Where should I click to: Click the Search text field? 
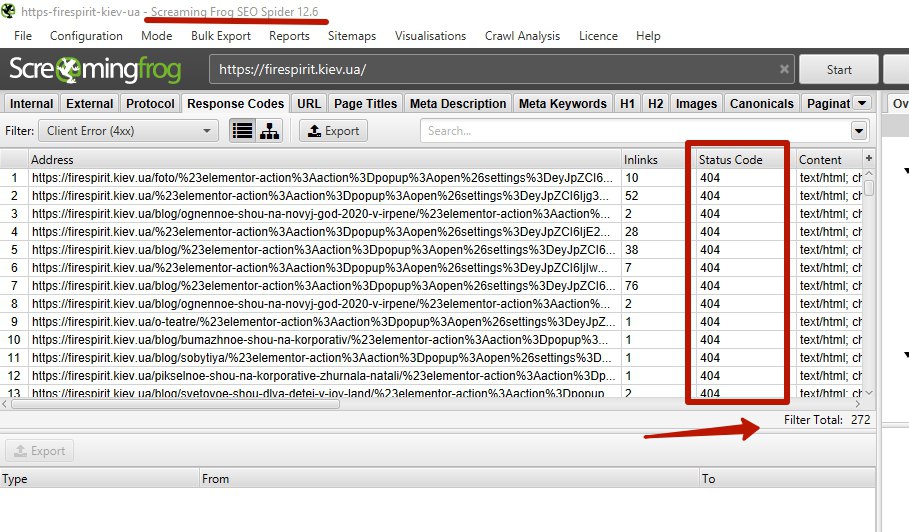(635, 131)
